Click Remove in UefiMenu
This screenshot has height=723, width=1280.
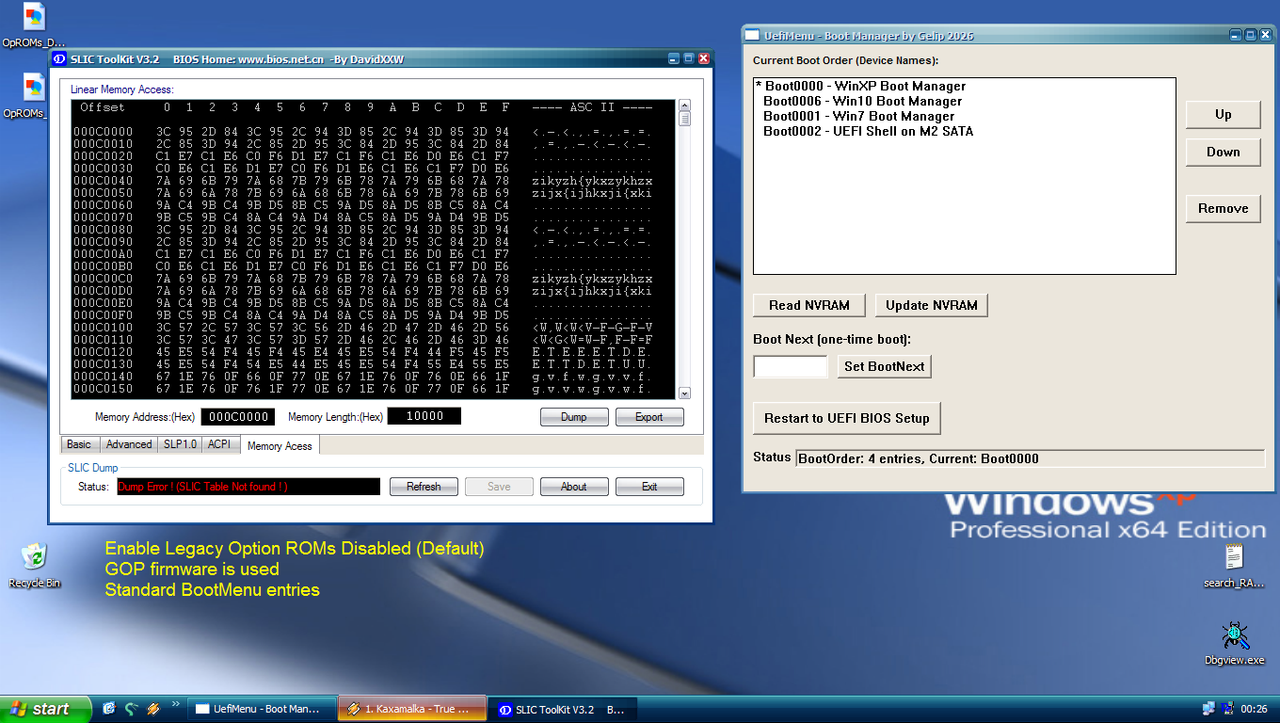tap(1223, 208)
